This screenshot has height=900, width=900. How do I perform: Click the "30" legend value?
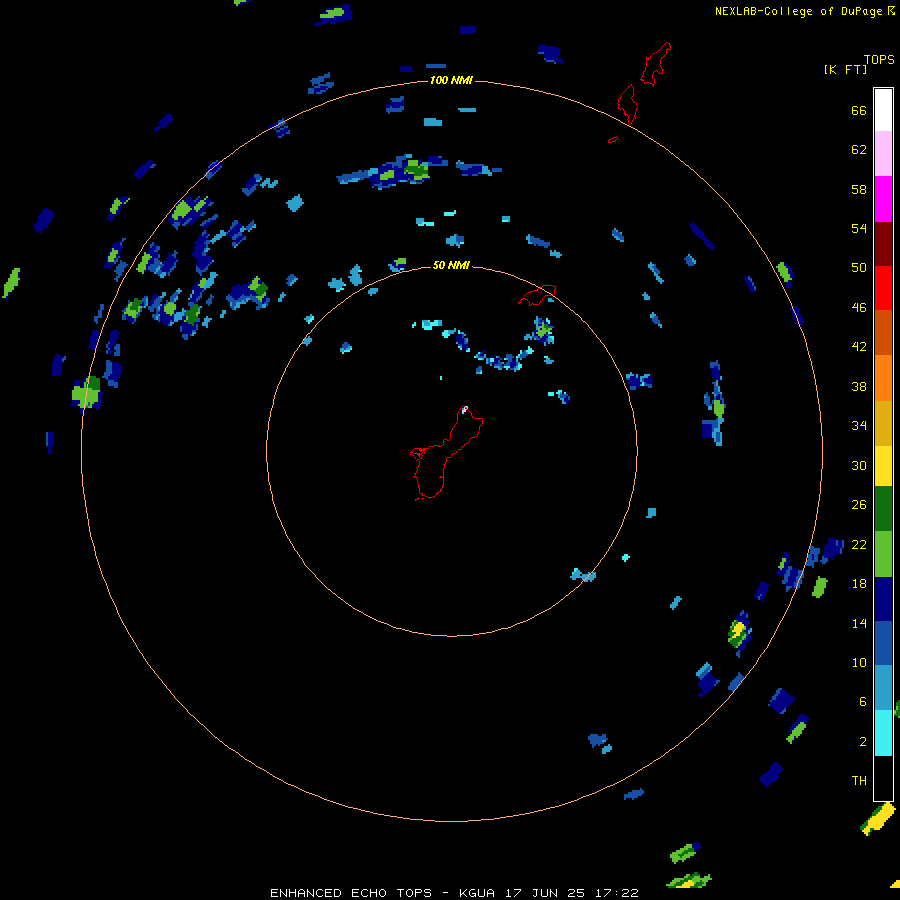pyautogui.click(x=859, y=465)
